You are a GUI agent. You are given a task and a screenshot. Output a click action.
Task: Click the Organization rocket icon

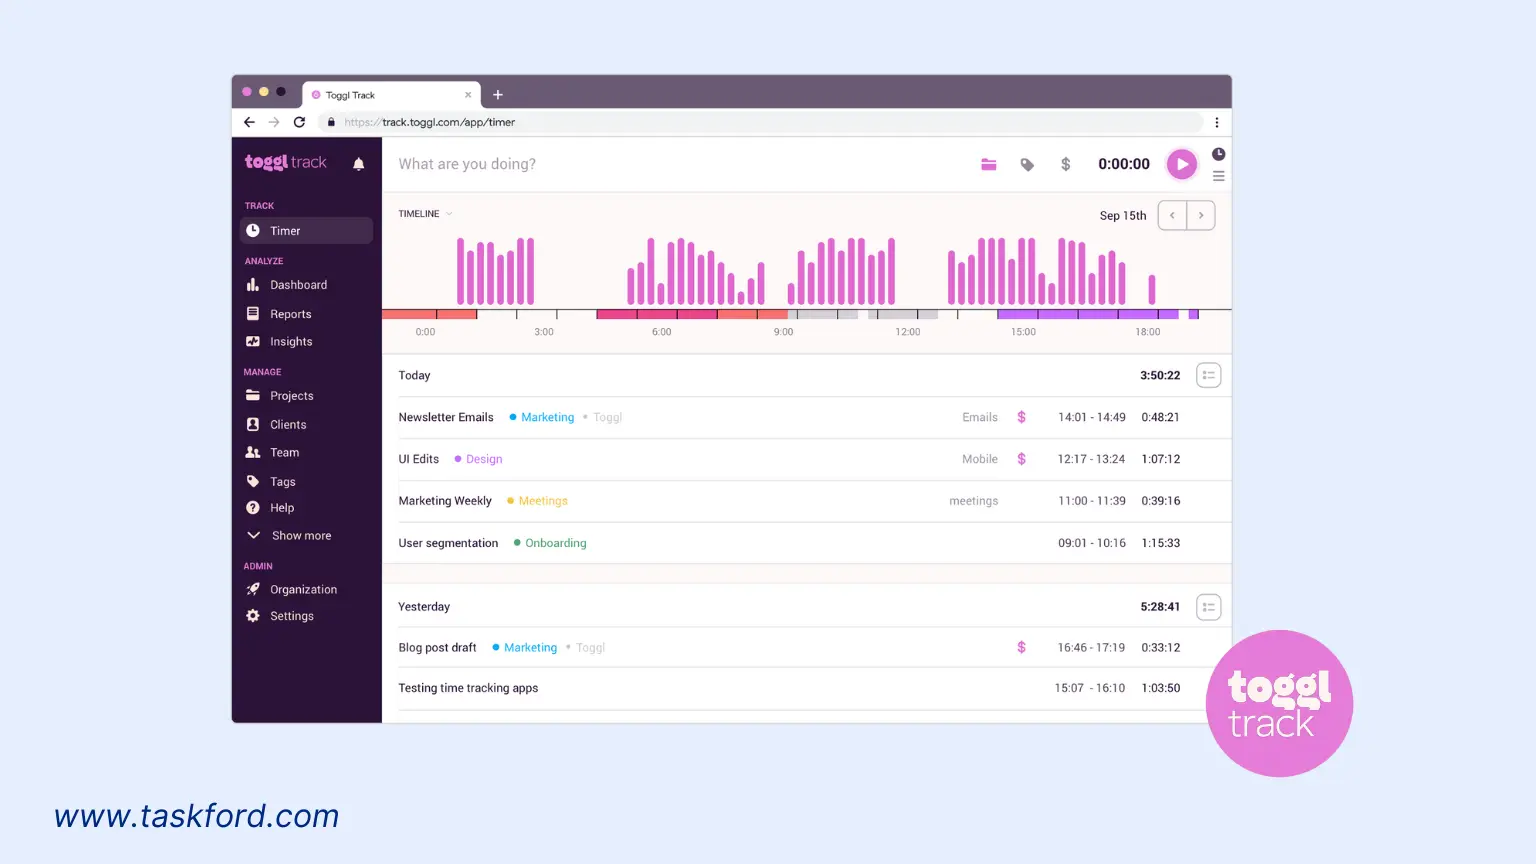click(x=253, y=590)
